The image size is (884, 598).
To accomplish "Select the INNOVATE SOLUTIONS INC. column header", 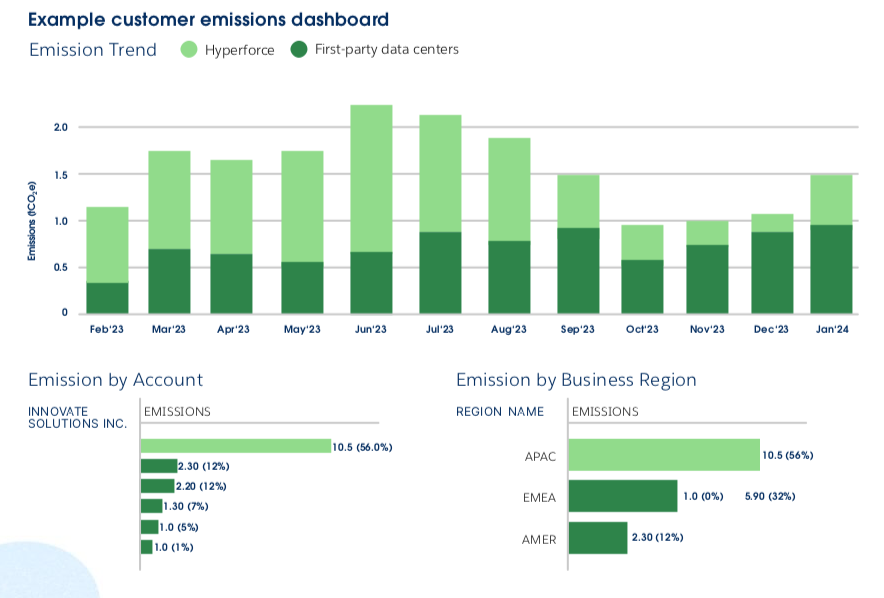I will (78, 418).
